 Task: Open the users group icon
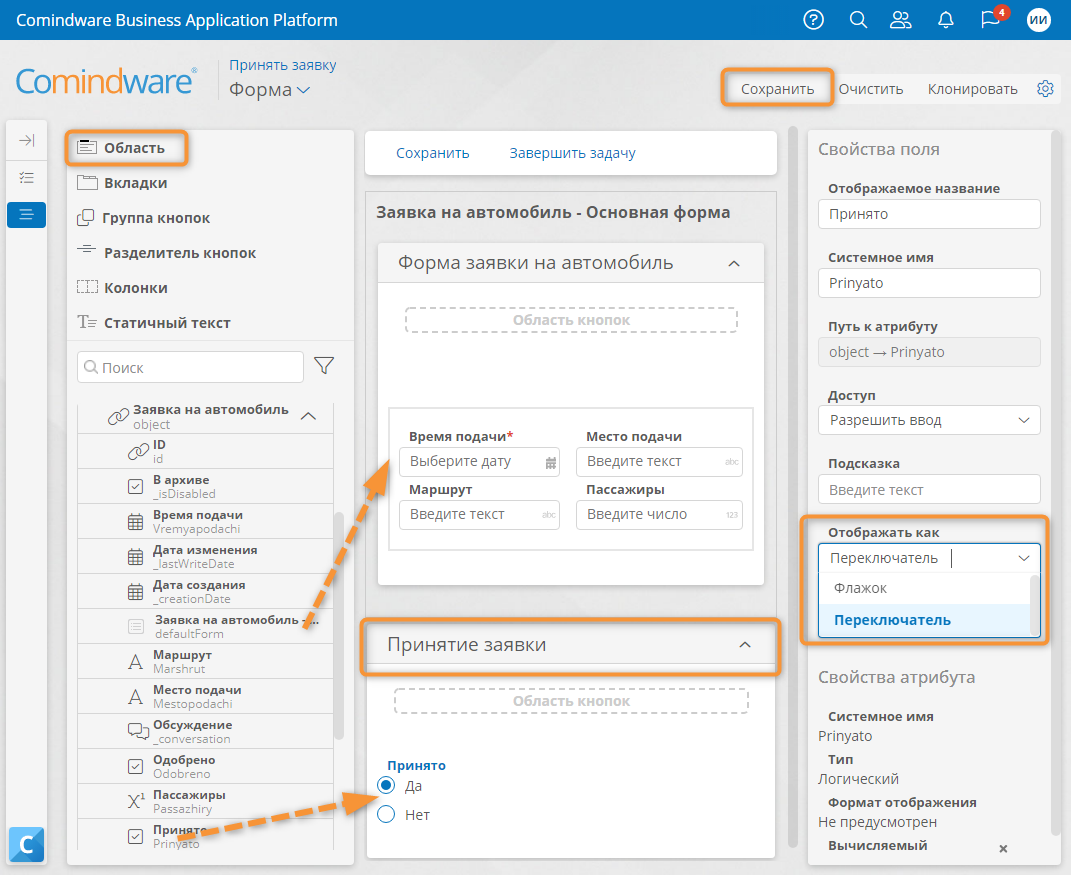pos(901,20)
